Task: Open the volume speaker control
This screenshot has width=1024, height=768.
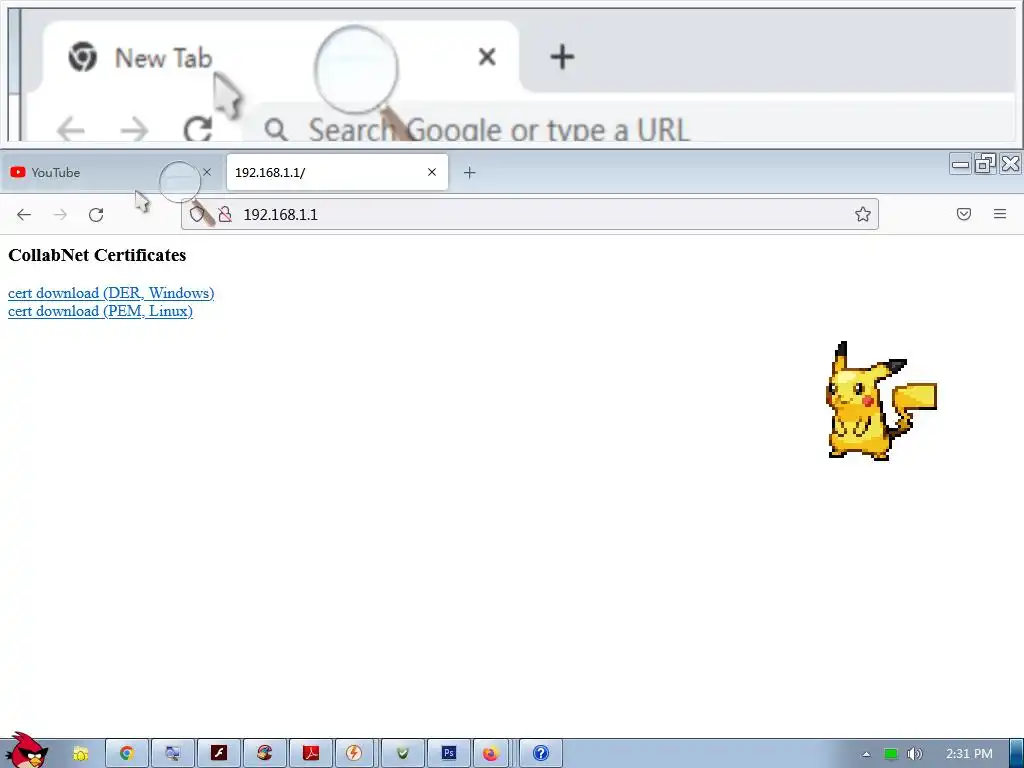Action: (x=914, y=754)
